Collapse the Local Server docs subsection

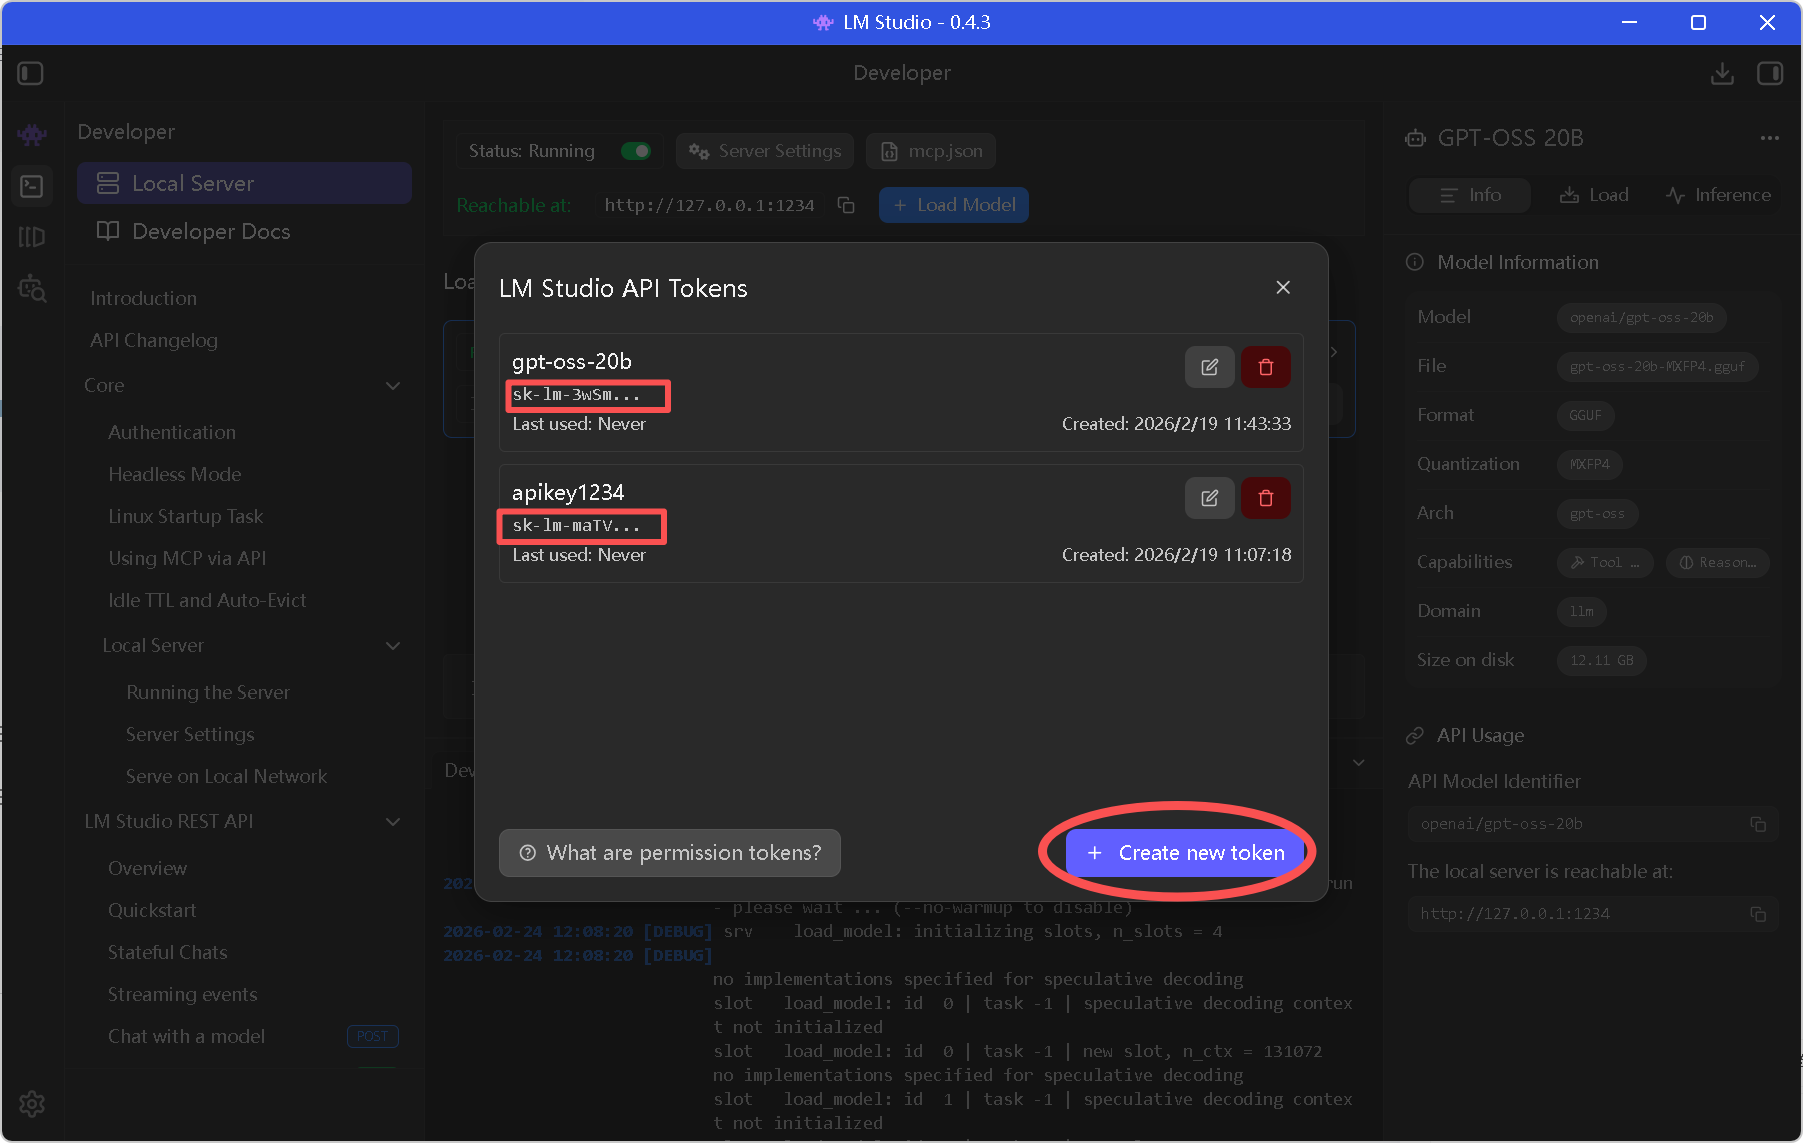point(393,646)
